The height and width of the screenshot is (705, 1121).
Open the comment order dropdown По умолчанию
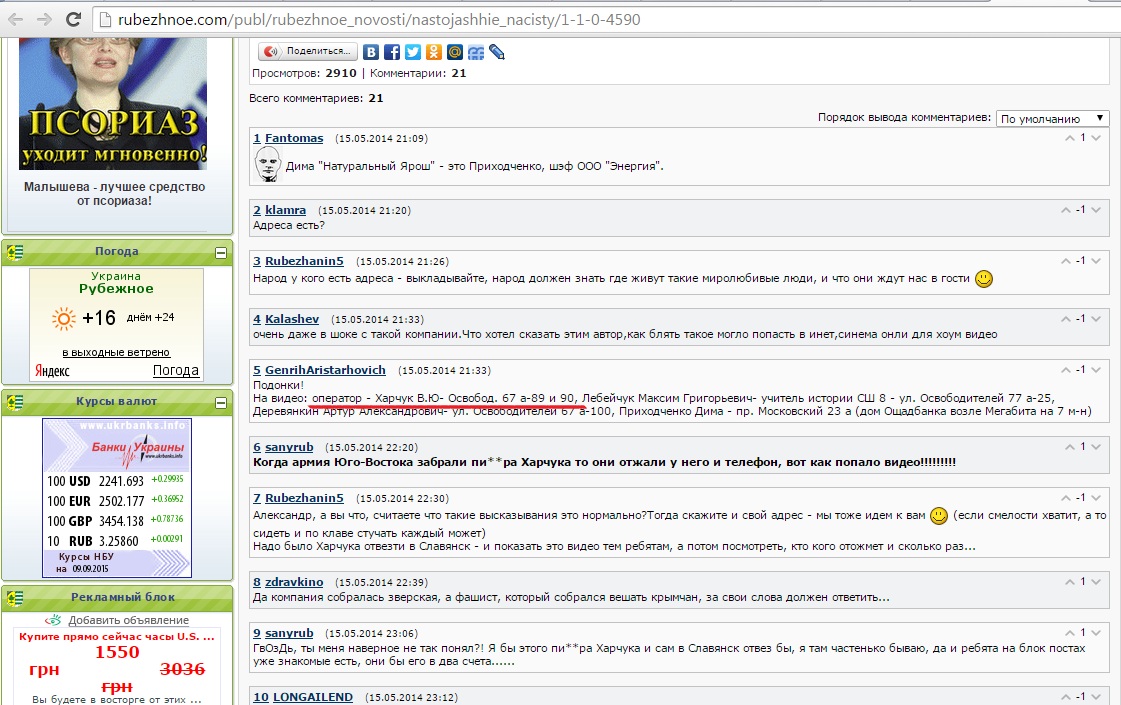click(x=1052, y=119)
